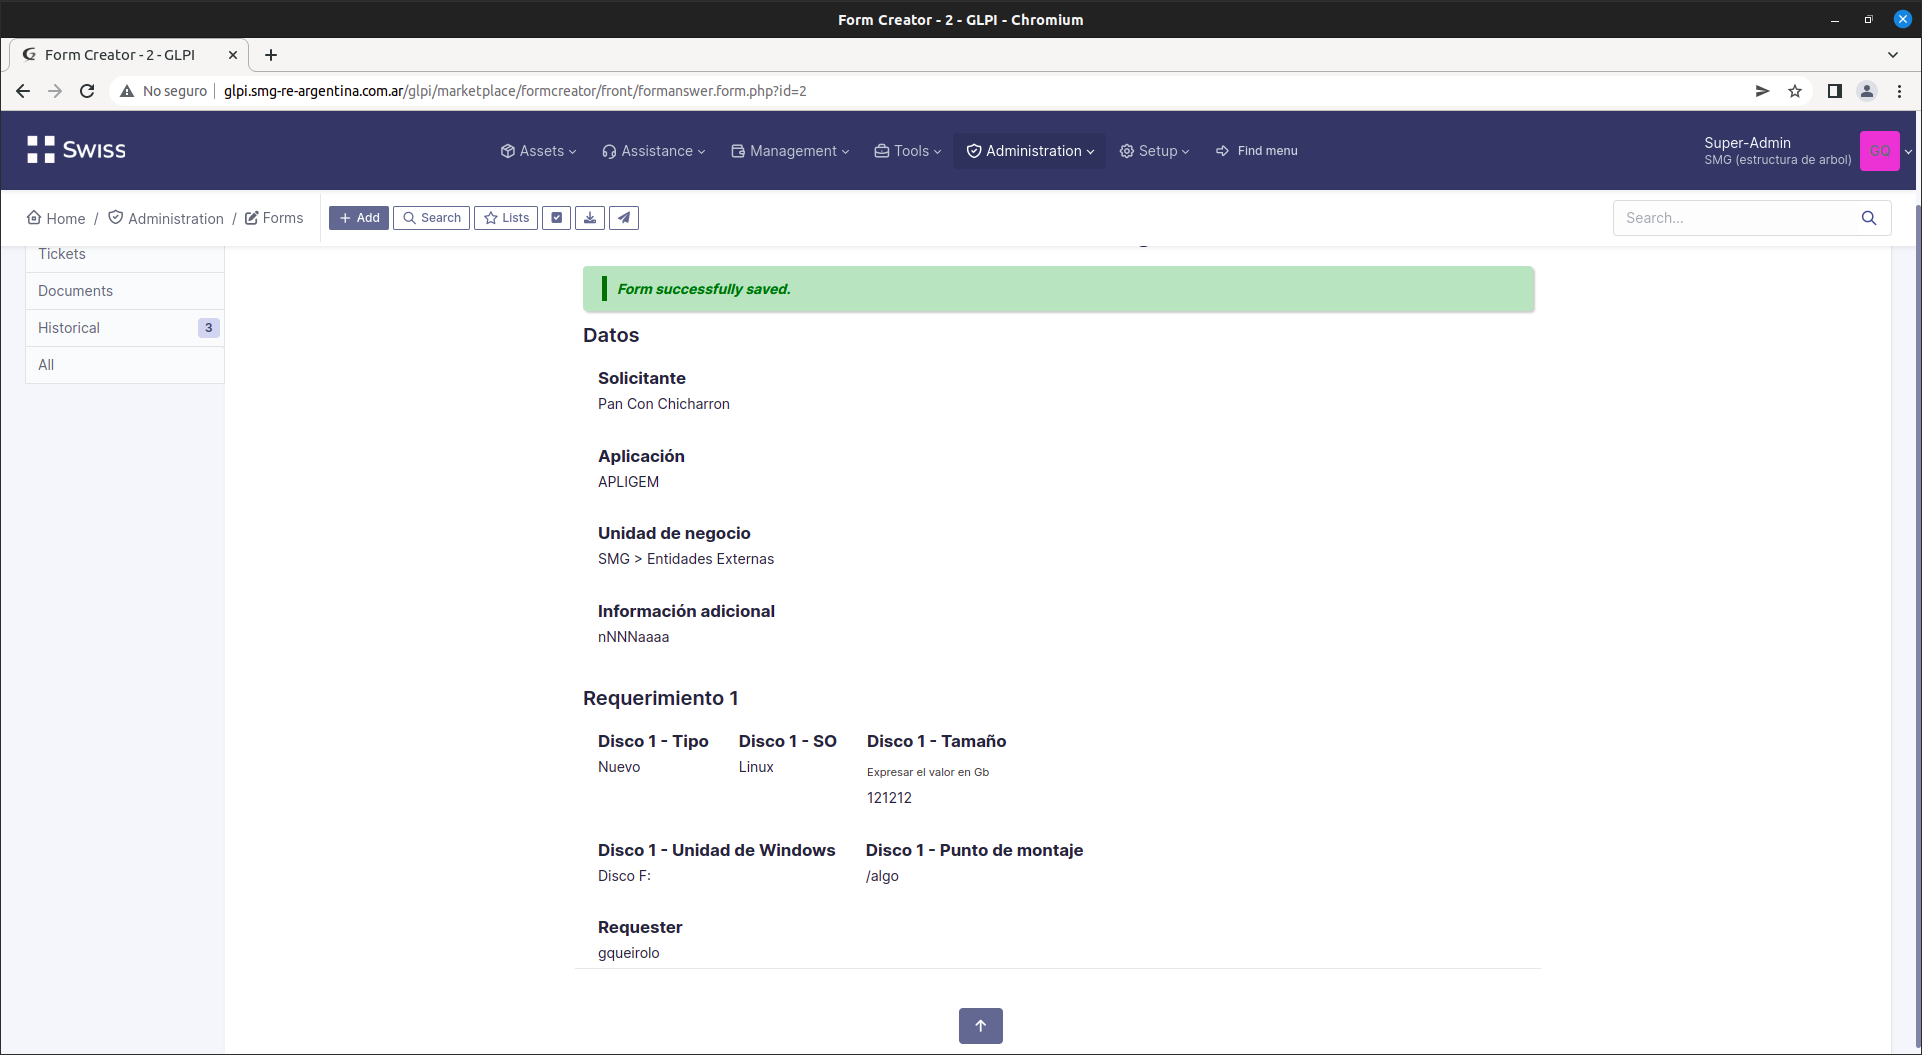Click the send/share paper plane icon
This screenshot has height=1055, width=1922.
pyautogui.click(x=624, y=217)
